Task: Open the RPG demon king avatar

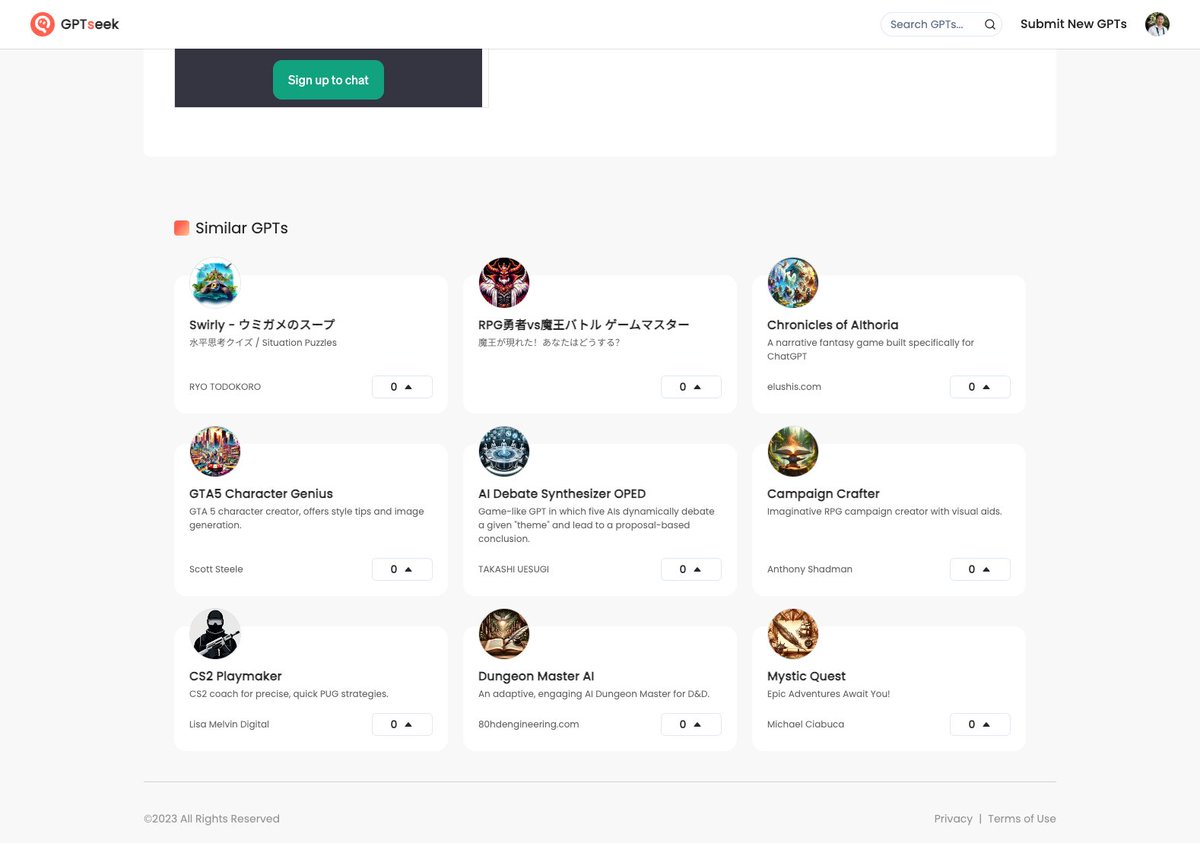Action: [x=504, y=283]
